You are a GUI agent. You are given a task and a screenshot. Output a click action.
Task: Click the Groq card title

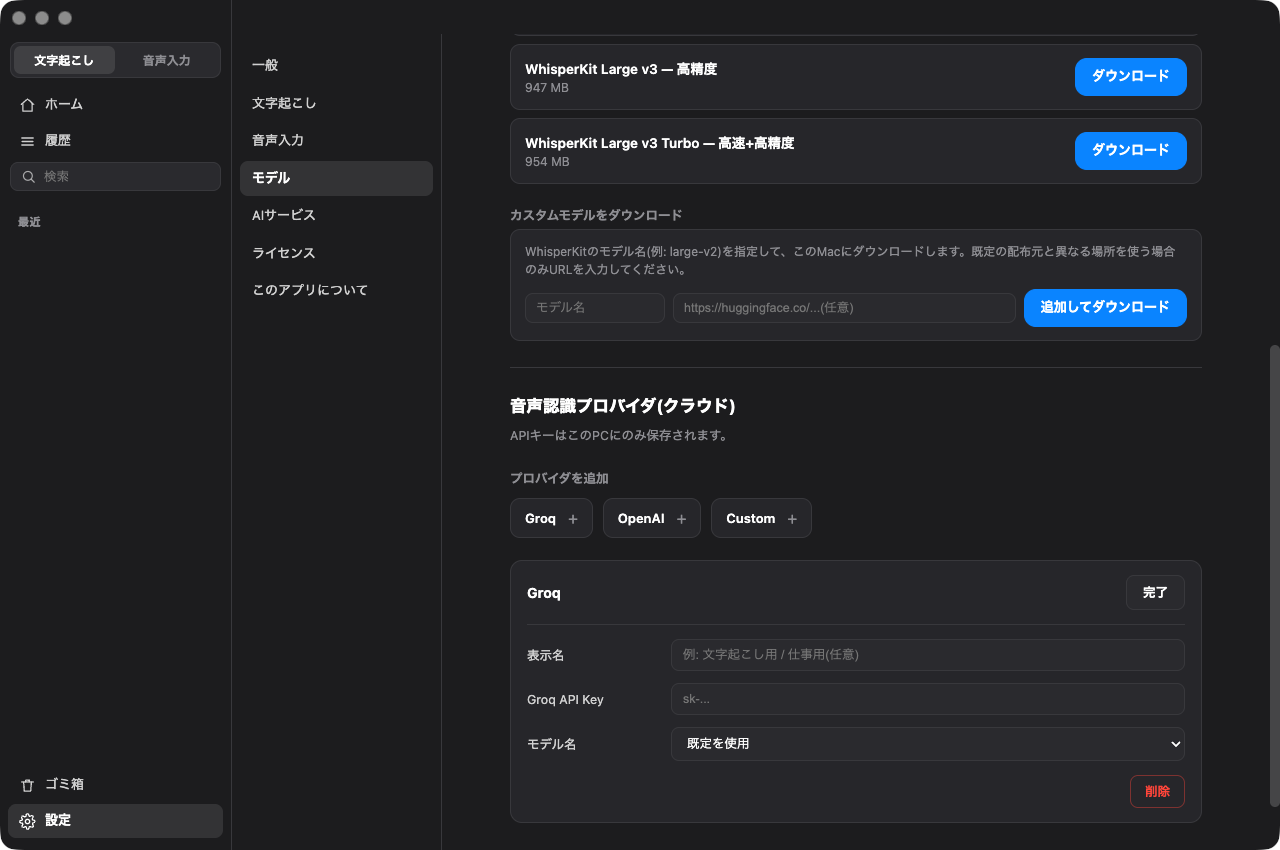click(544, 593)
